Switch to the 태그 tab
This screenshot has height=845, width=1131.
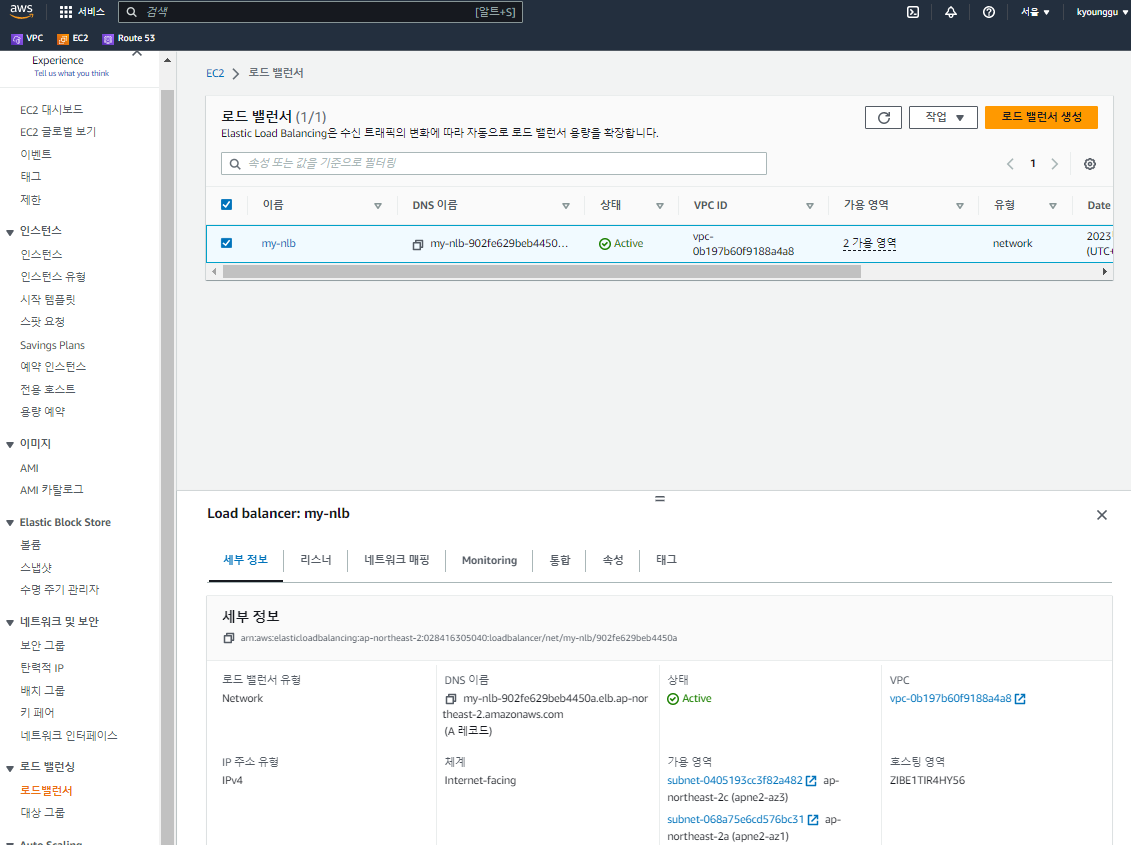pos(666,560)
